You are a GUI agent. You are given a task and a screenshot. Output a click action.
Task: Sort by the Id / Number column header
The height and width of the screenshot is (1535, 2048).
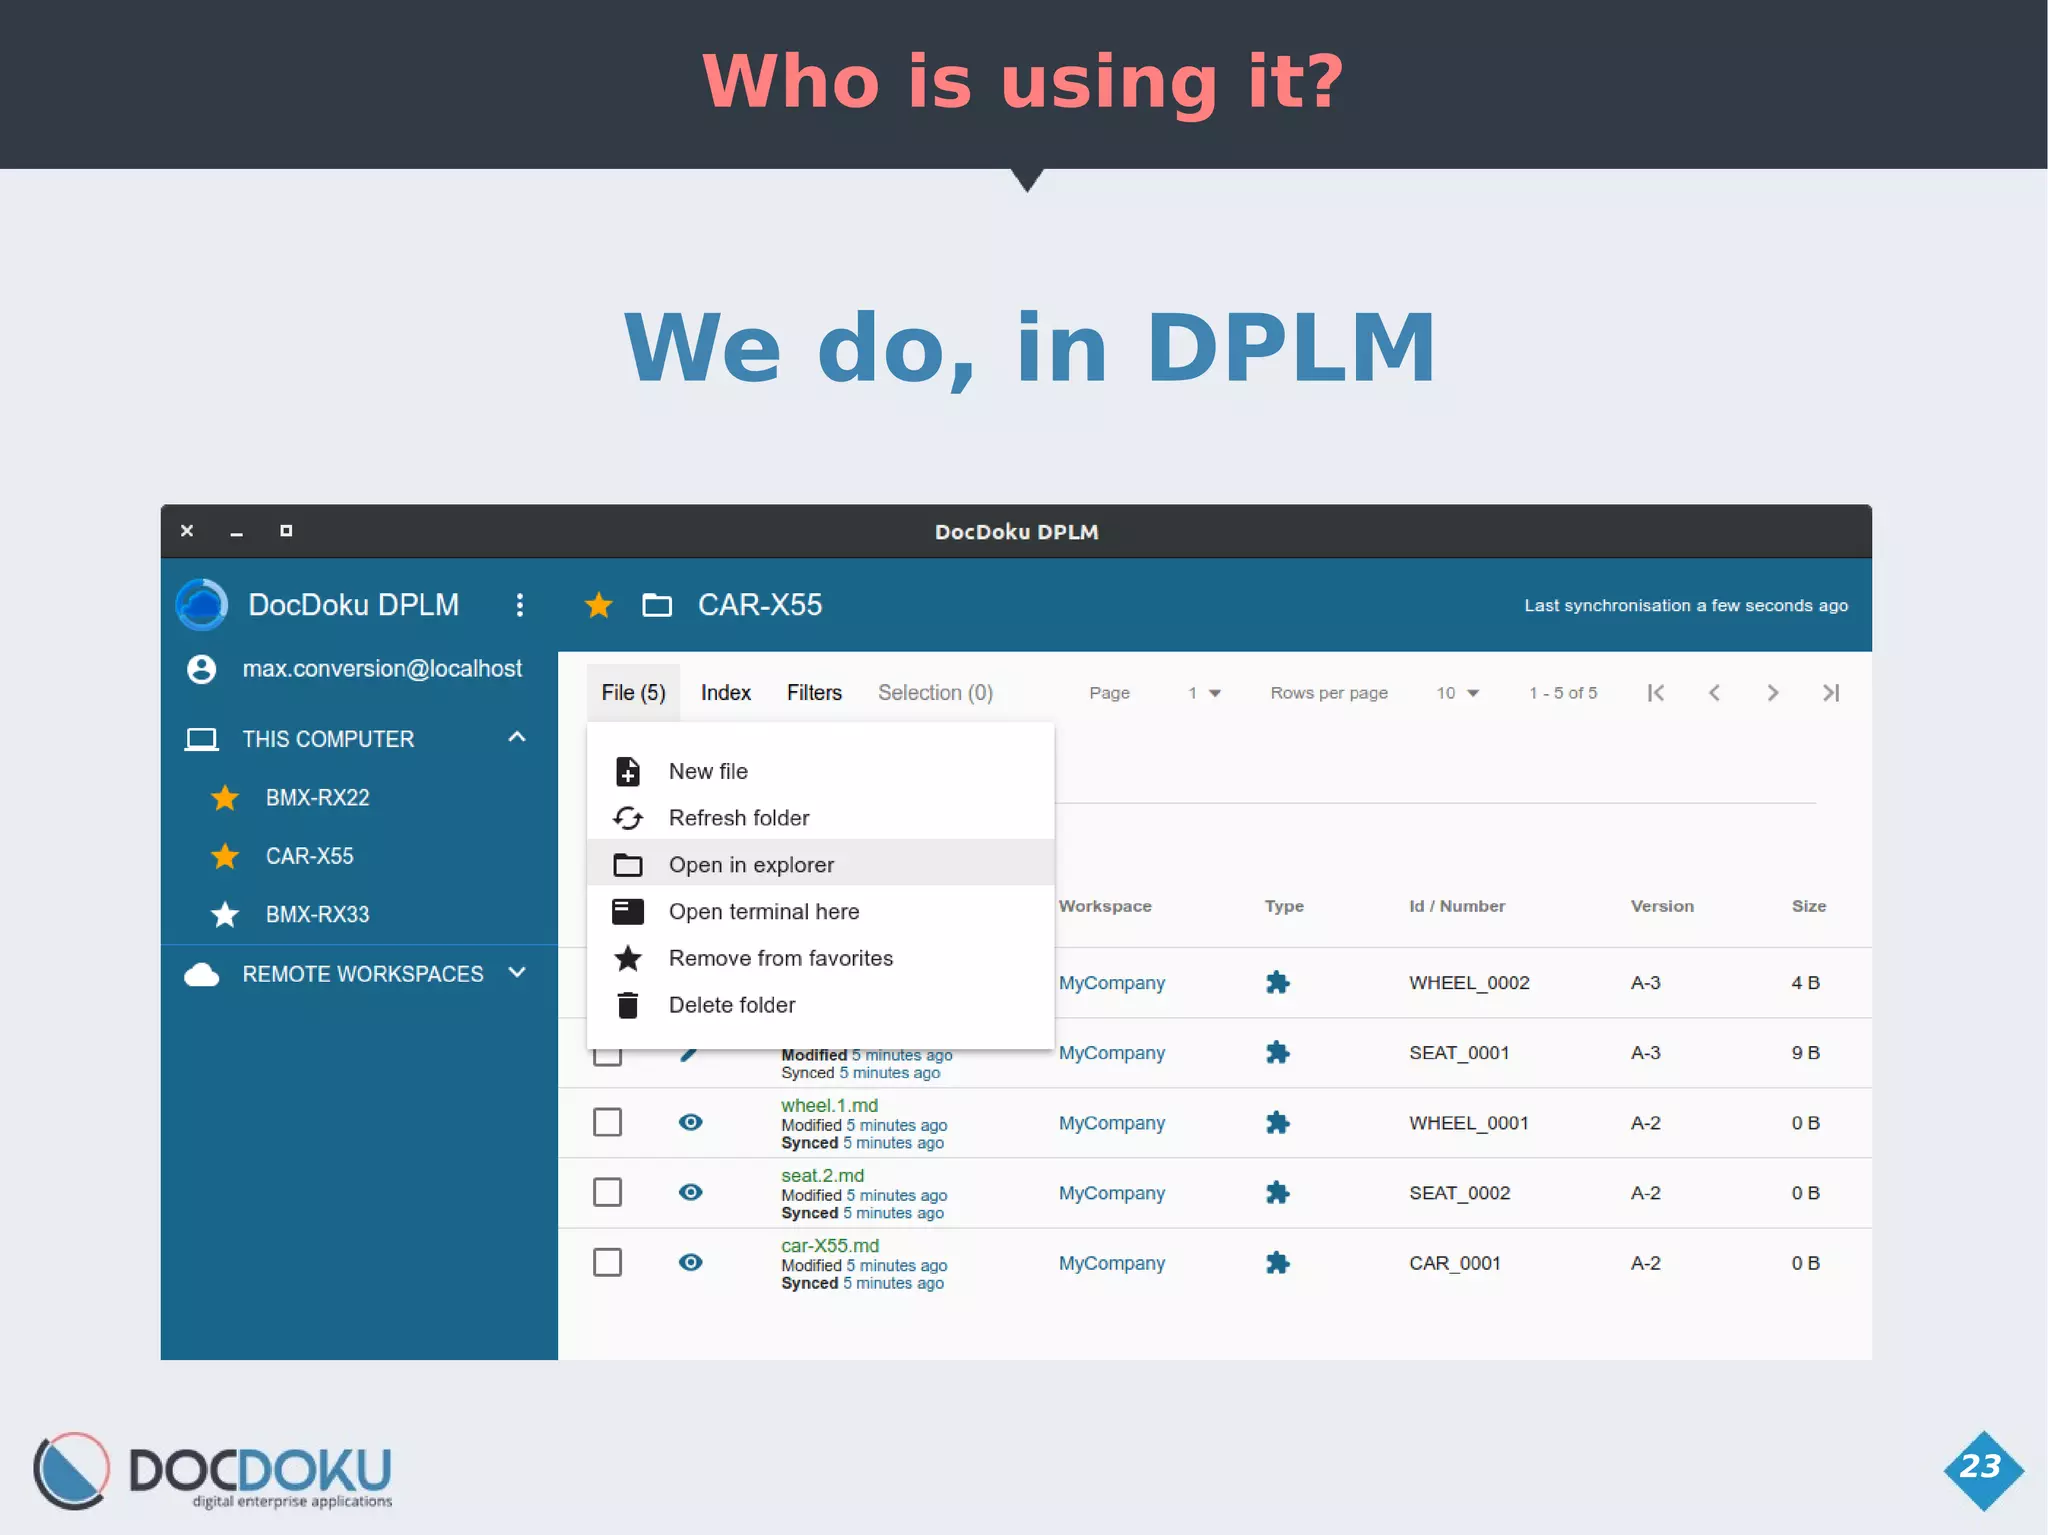(1457, 906)
